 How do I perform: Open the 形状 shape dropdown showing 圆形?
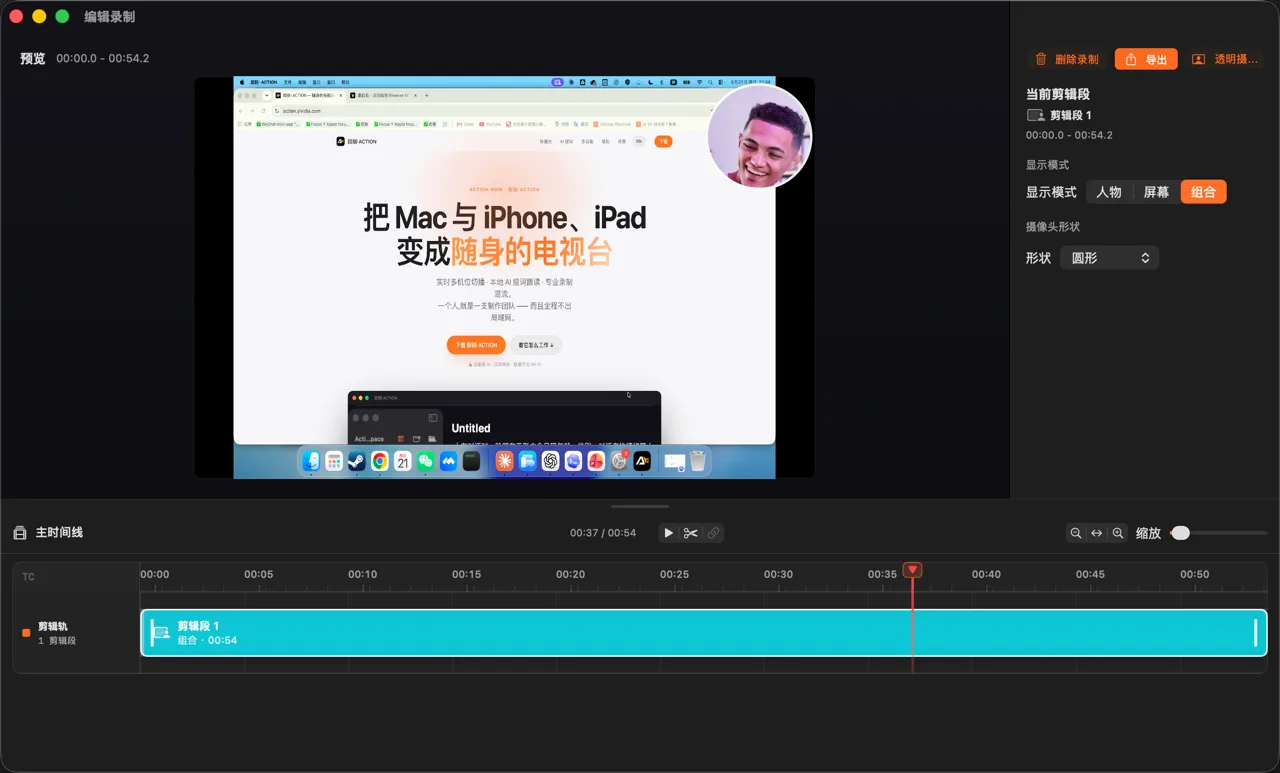tap(1109, 258)
